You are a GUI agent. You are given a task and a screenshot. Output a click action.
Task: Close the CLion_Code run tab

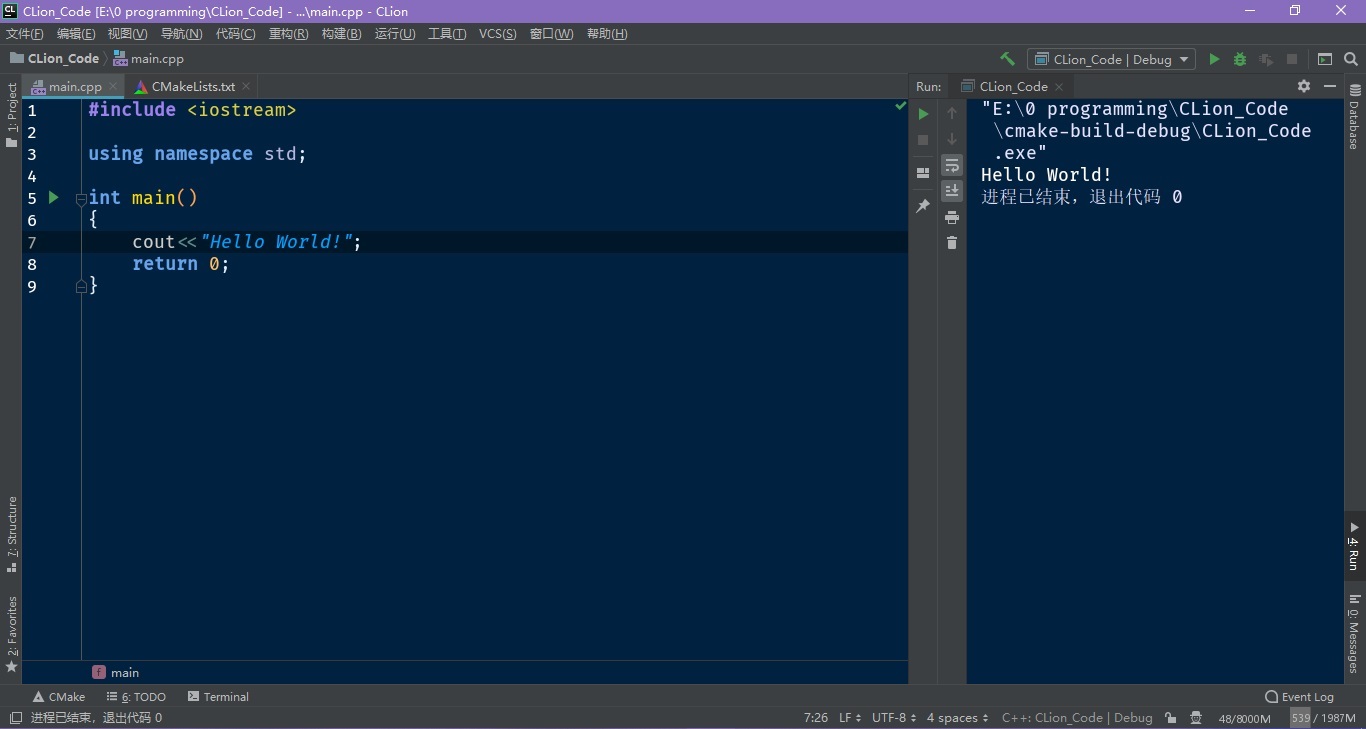tap(1059, 87)
